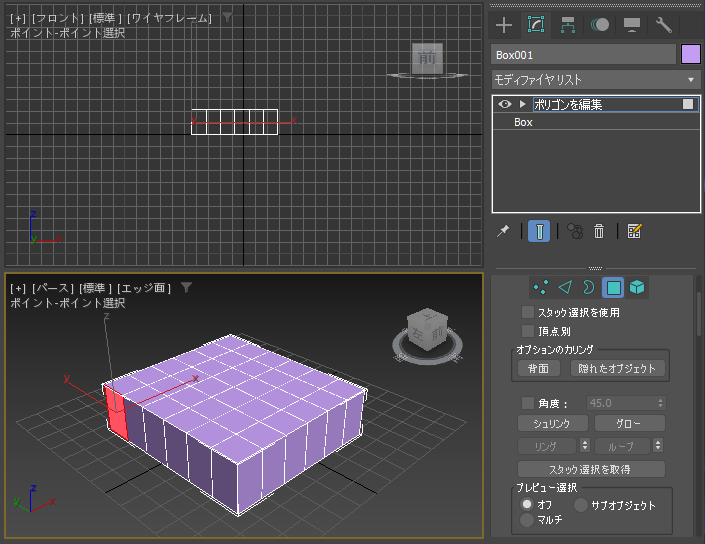Open front viewport [フロント] view menu
This screenshot has height=544, width=705.
coord(58,18)
